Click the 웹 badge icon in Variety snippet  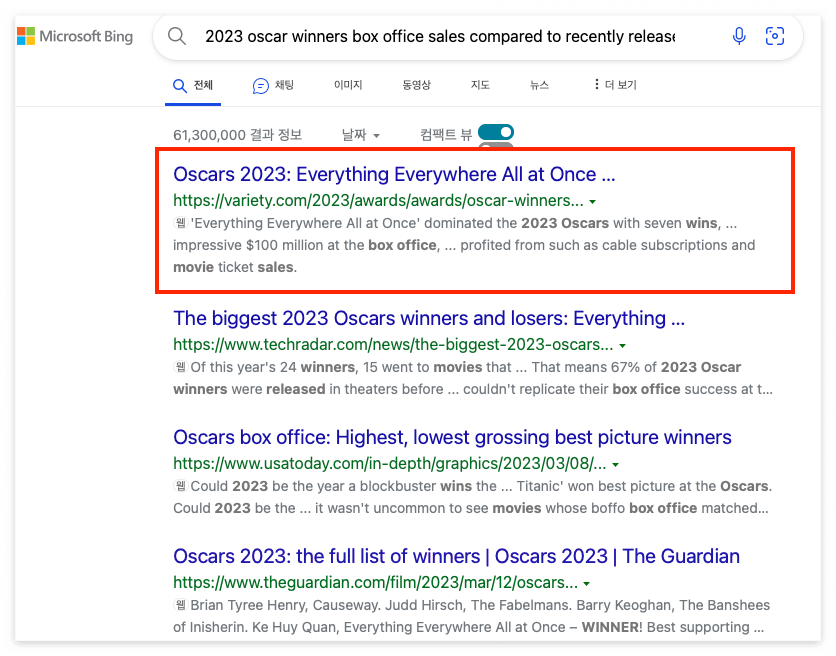tap(181, 222)
